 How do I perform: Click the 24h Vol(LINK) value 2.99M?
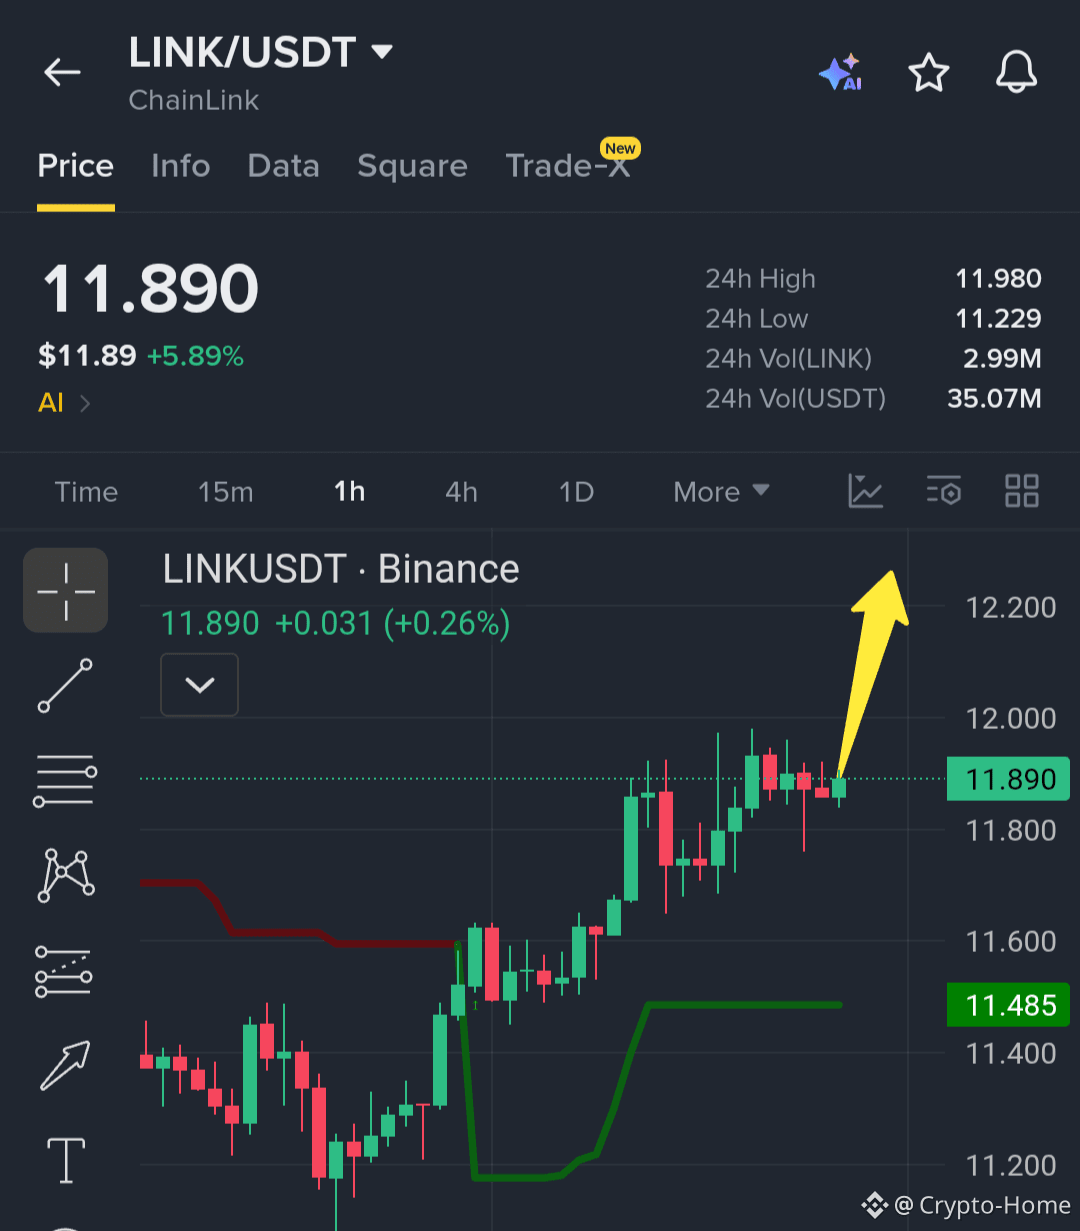1004,359
